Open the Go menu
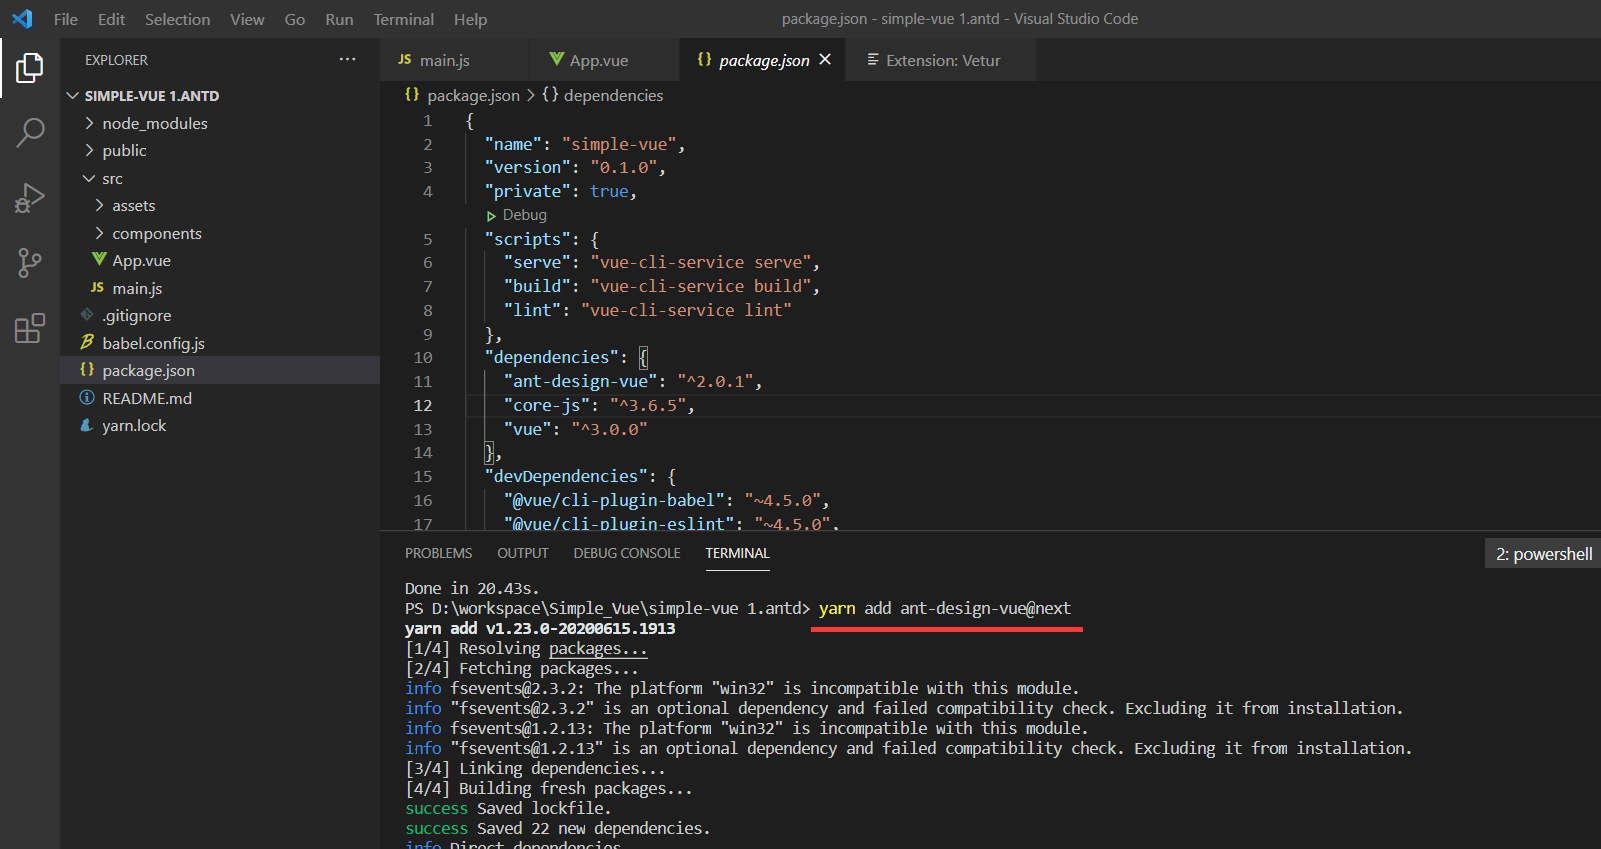1601x849 pixels. tap(295, 19)
